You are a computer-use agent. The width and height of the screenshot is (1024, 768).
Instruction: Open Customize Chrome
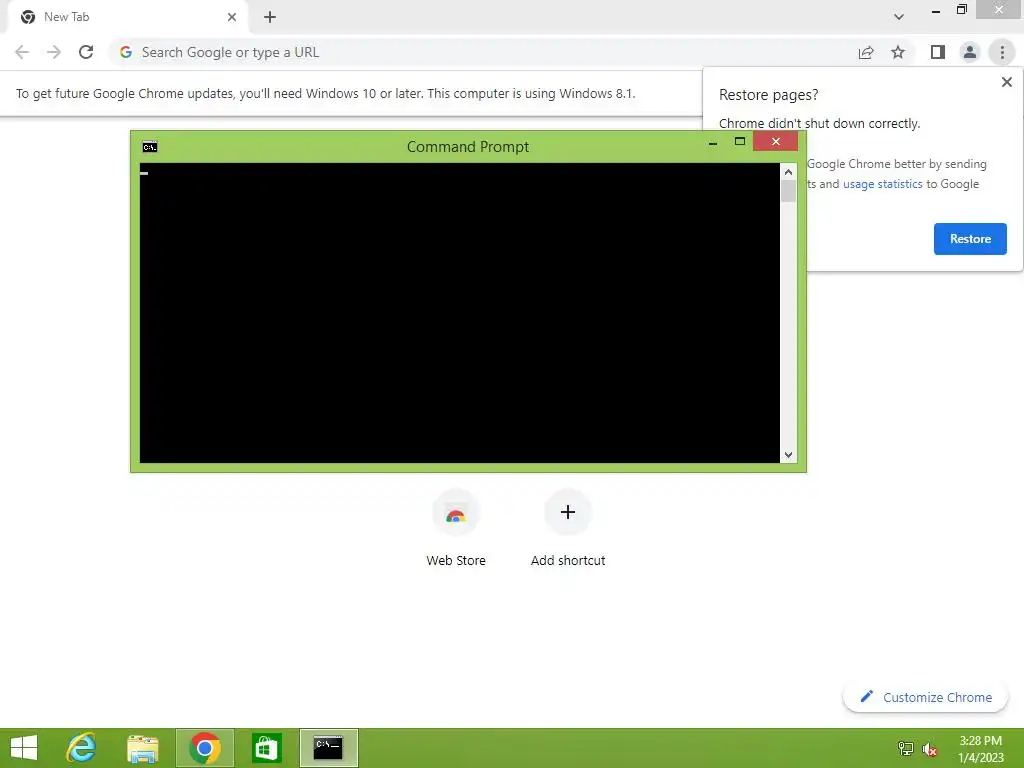(x=925, y=697)
